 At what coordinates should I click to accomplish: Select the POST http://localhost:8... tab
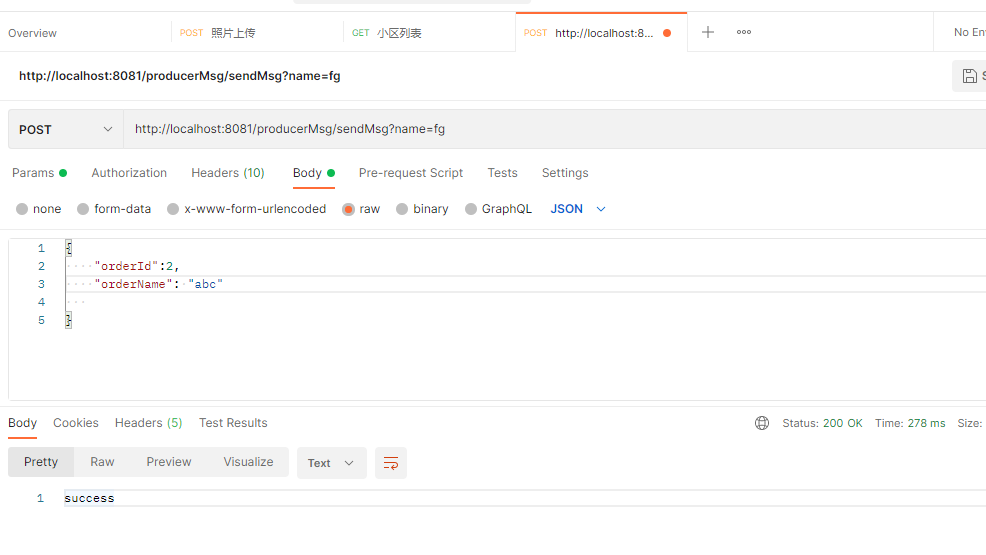tap(601, 33)
